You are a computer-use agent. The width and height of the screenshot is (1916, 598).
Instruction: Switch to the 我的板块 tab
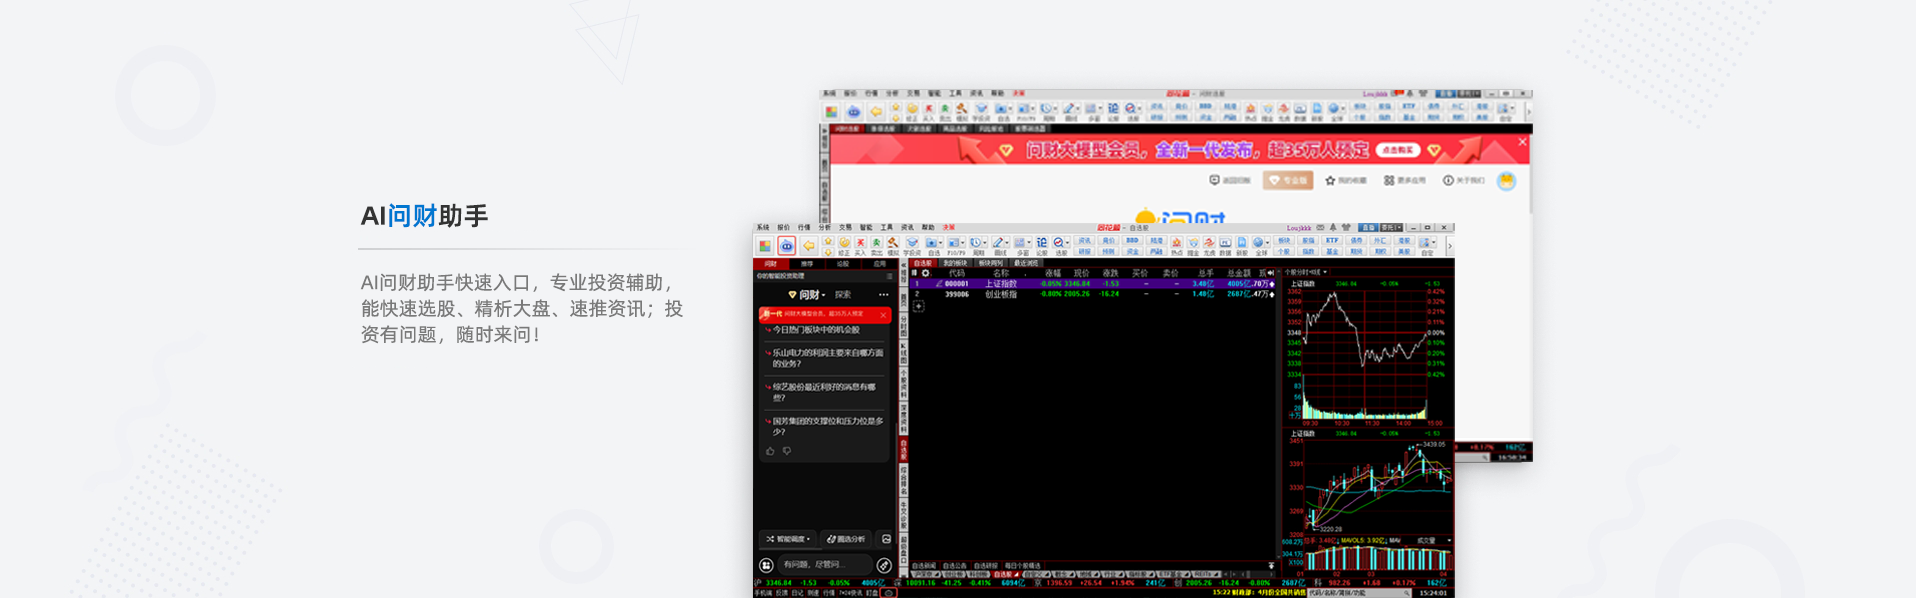click(x=955, y=264)
